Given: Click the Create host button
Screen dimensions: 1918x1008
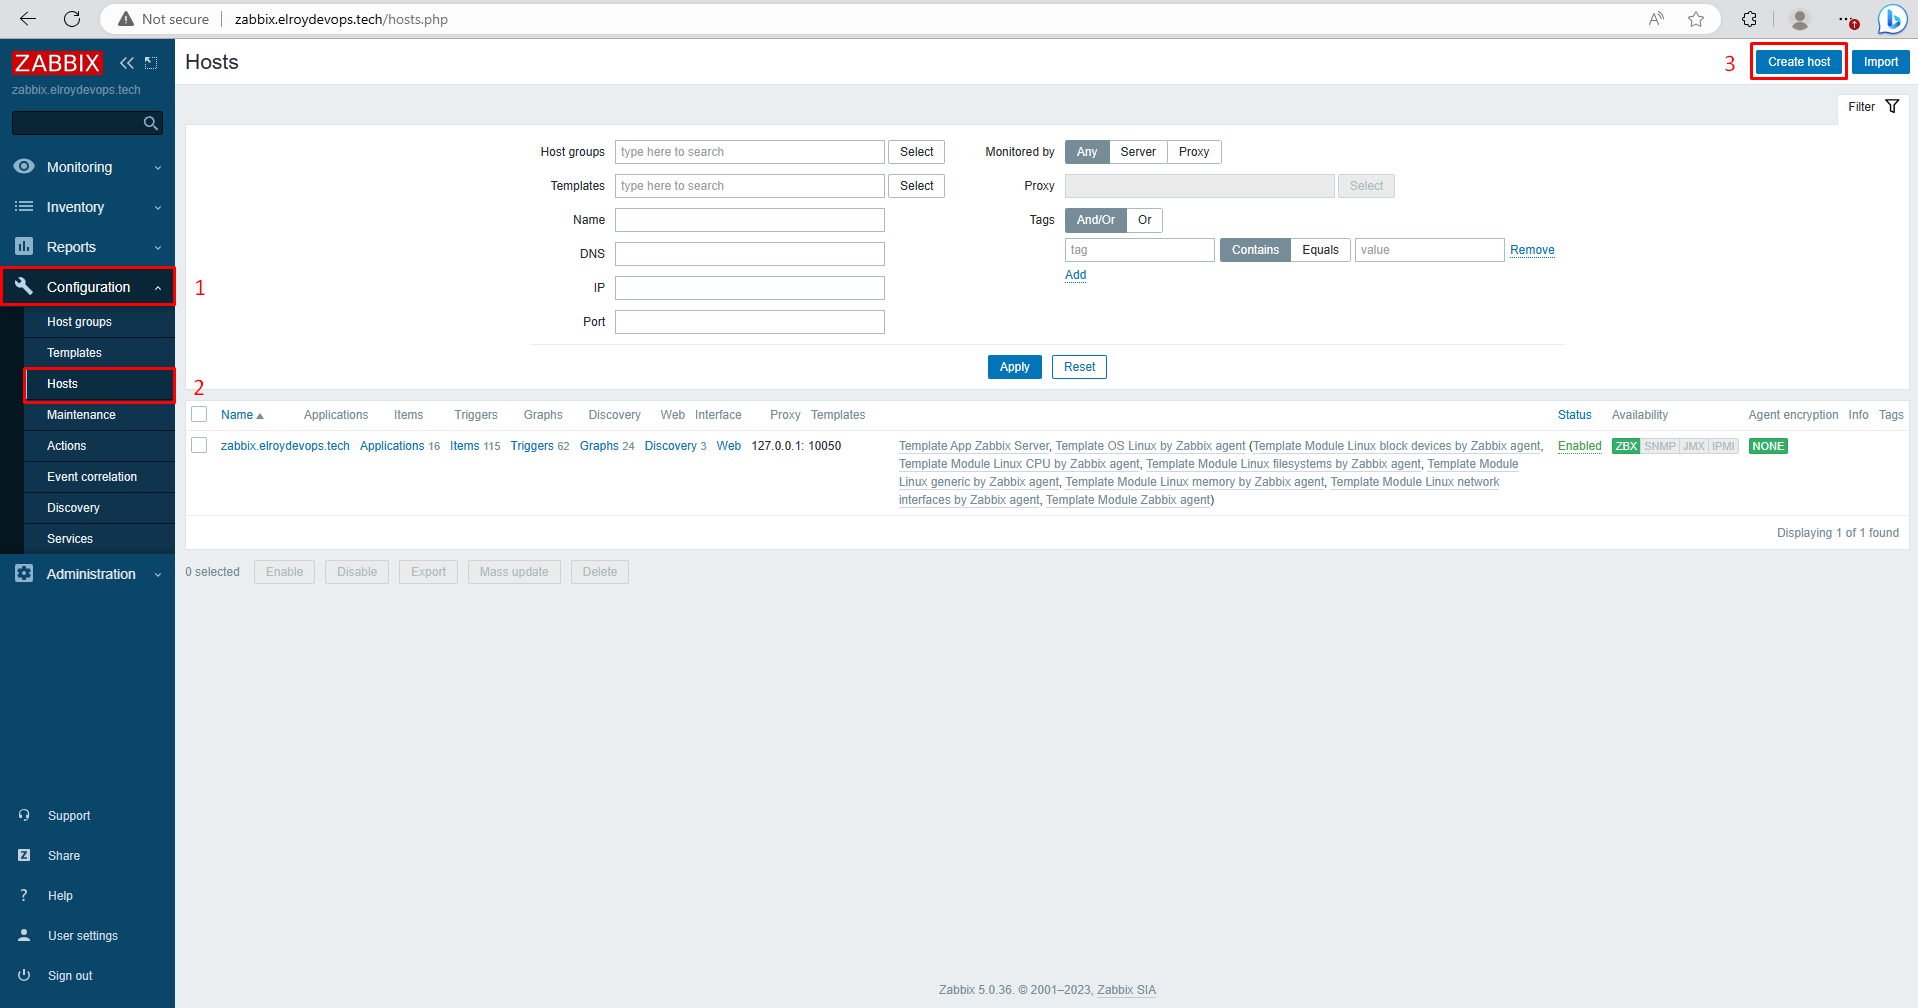Looking at the screenshot, I should click(x=1798, y=62).
